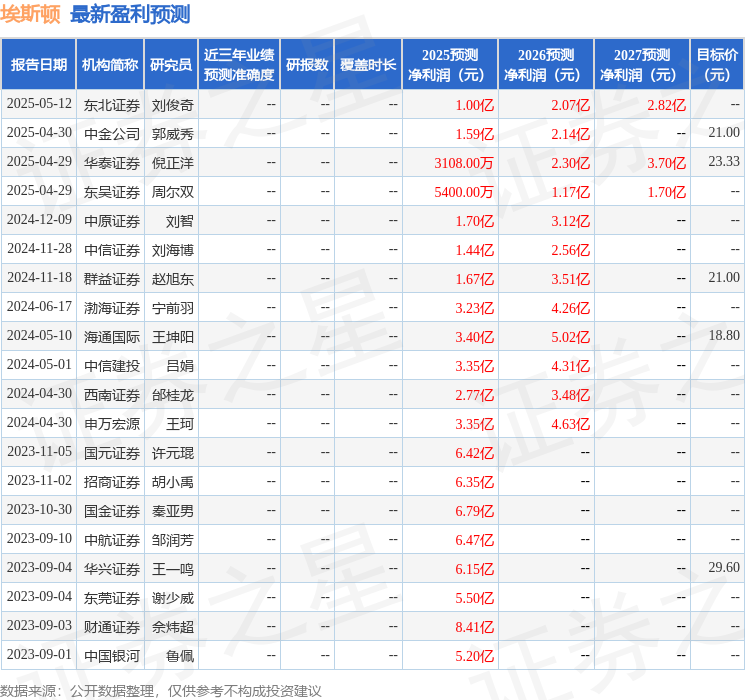
Task: Click the 研究员 column header
Action: [x=171, y=65]
